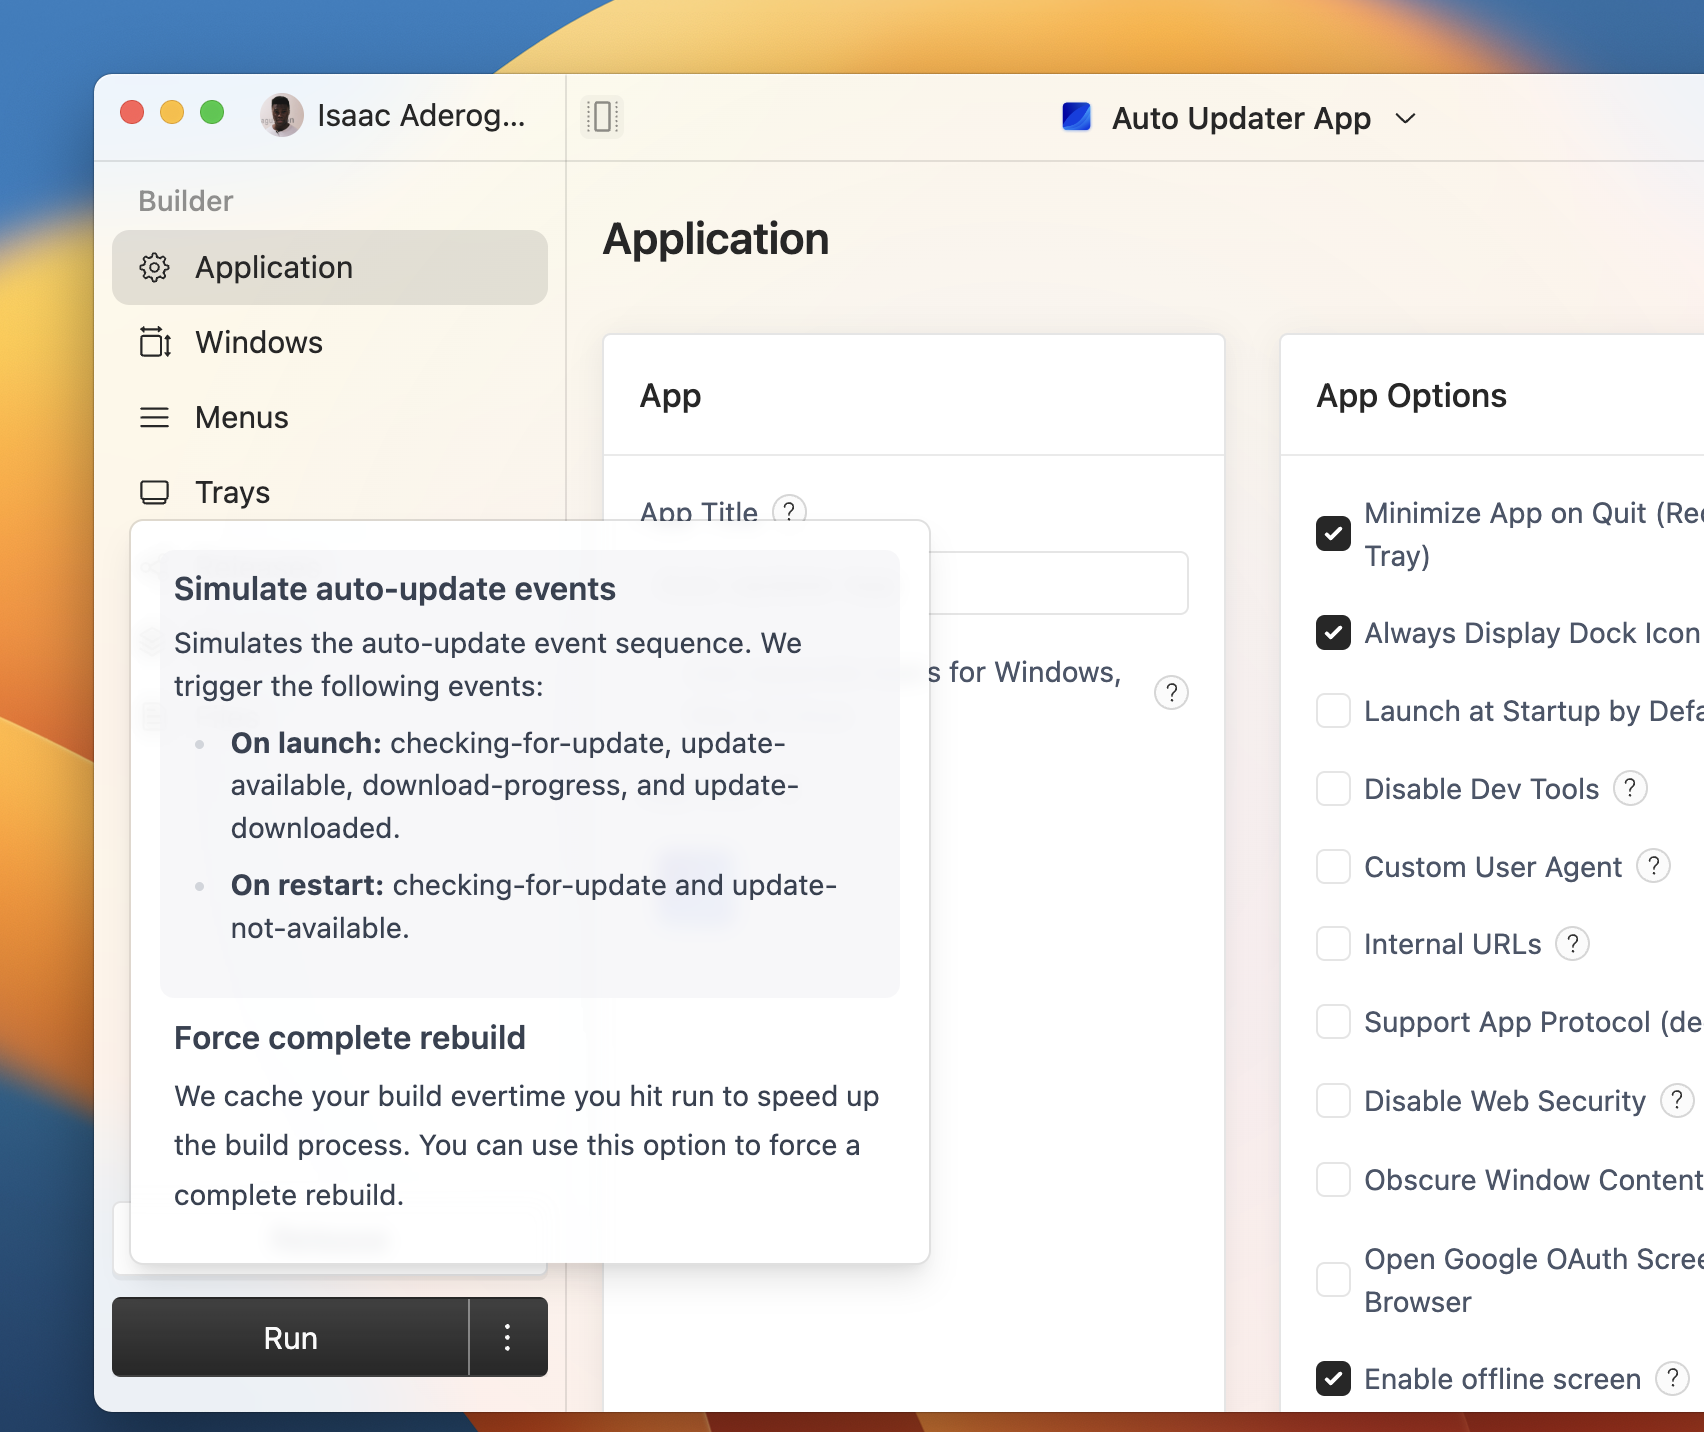Open the Run button options menu

pos(508,1337)
